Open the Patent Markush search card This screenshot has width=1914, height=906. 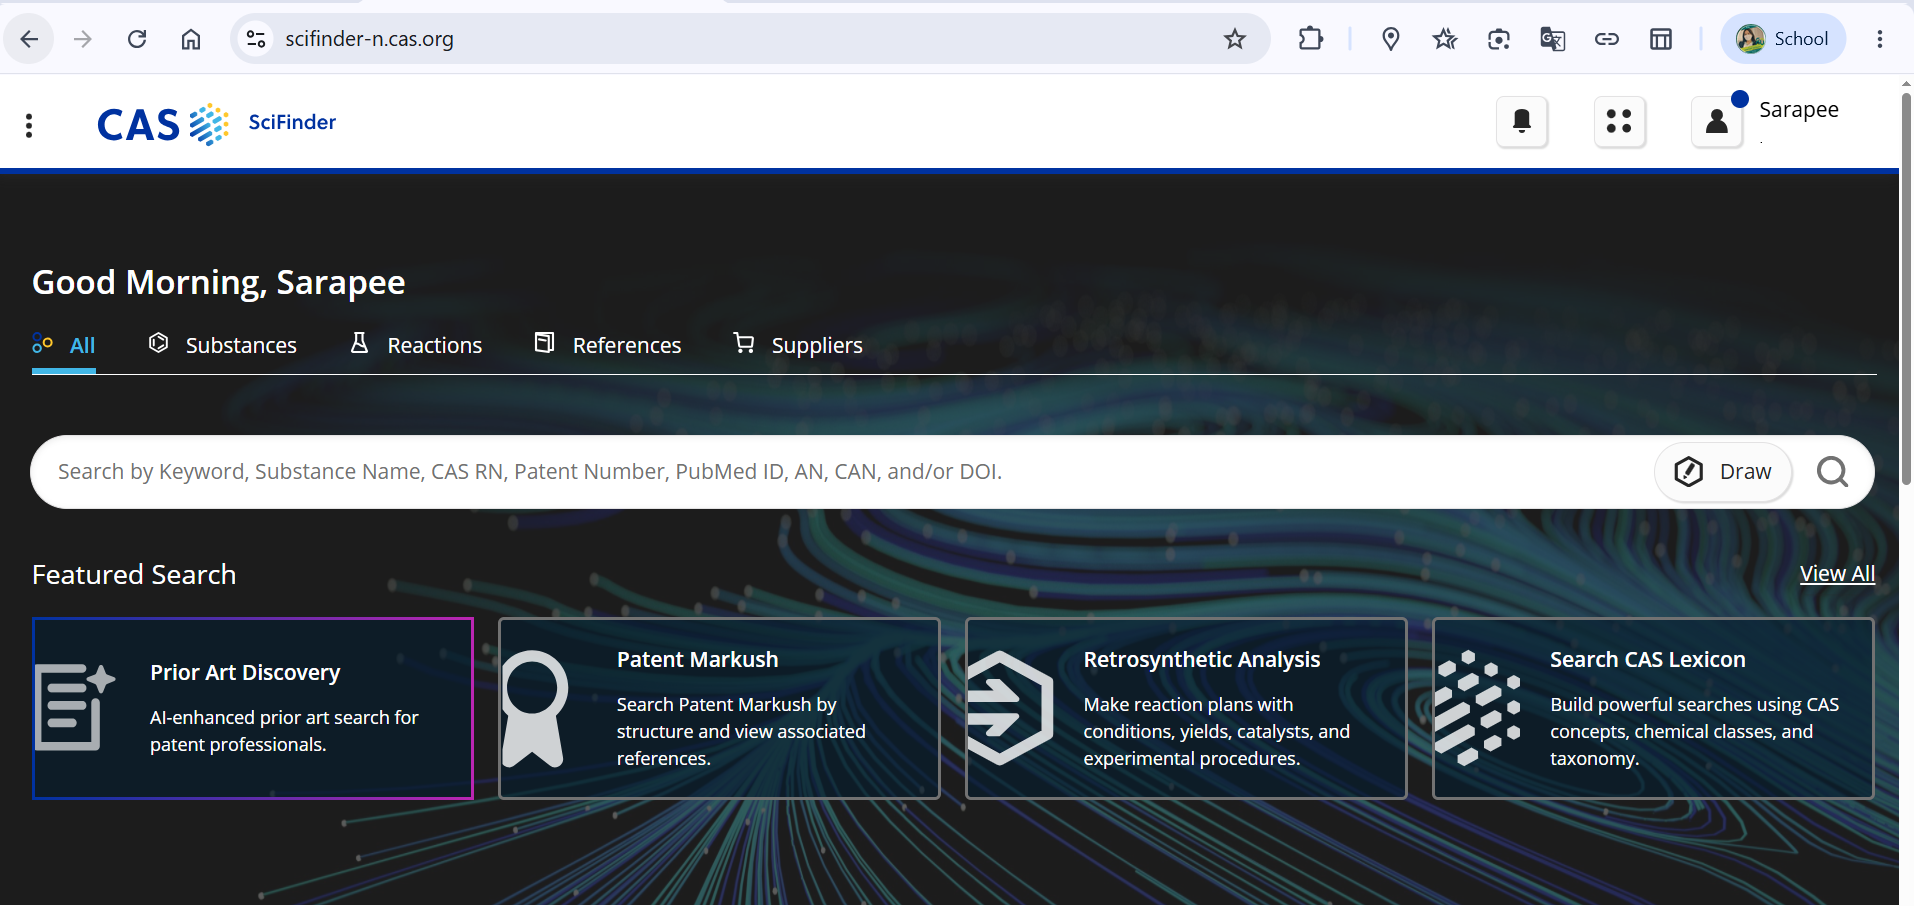click(719, 708)
